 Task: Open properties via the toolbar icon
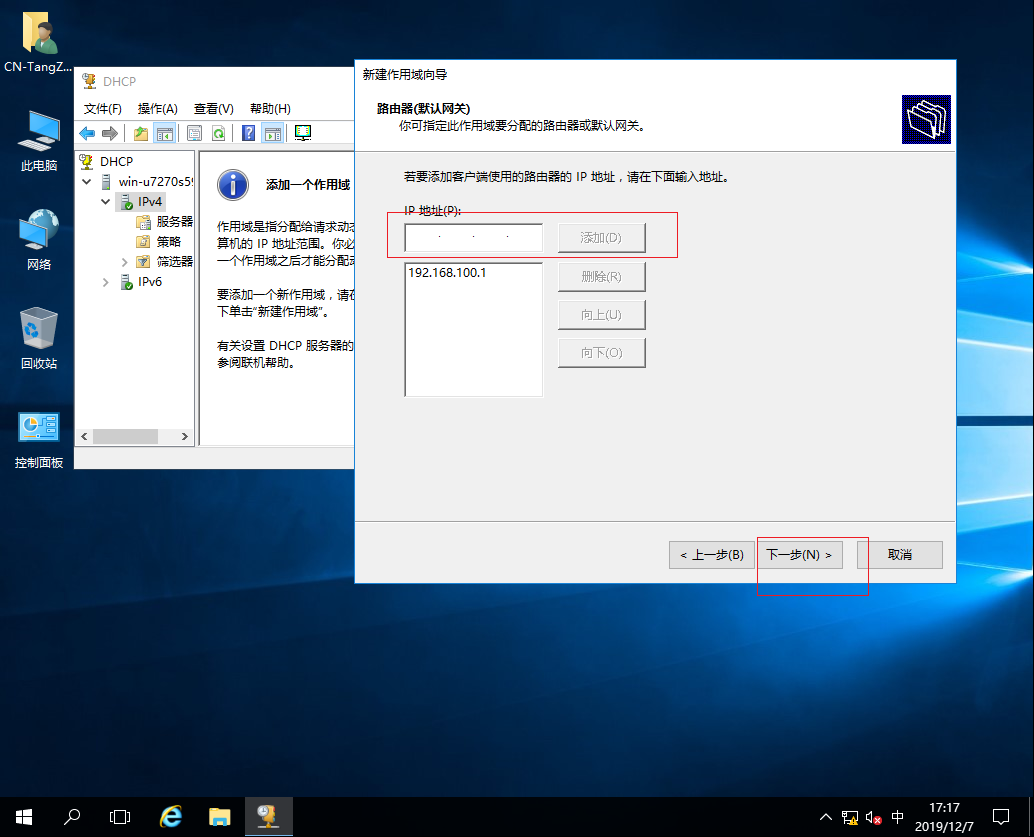[x=194, y=133]
